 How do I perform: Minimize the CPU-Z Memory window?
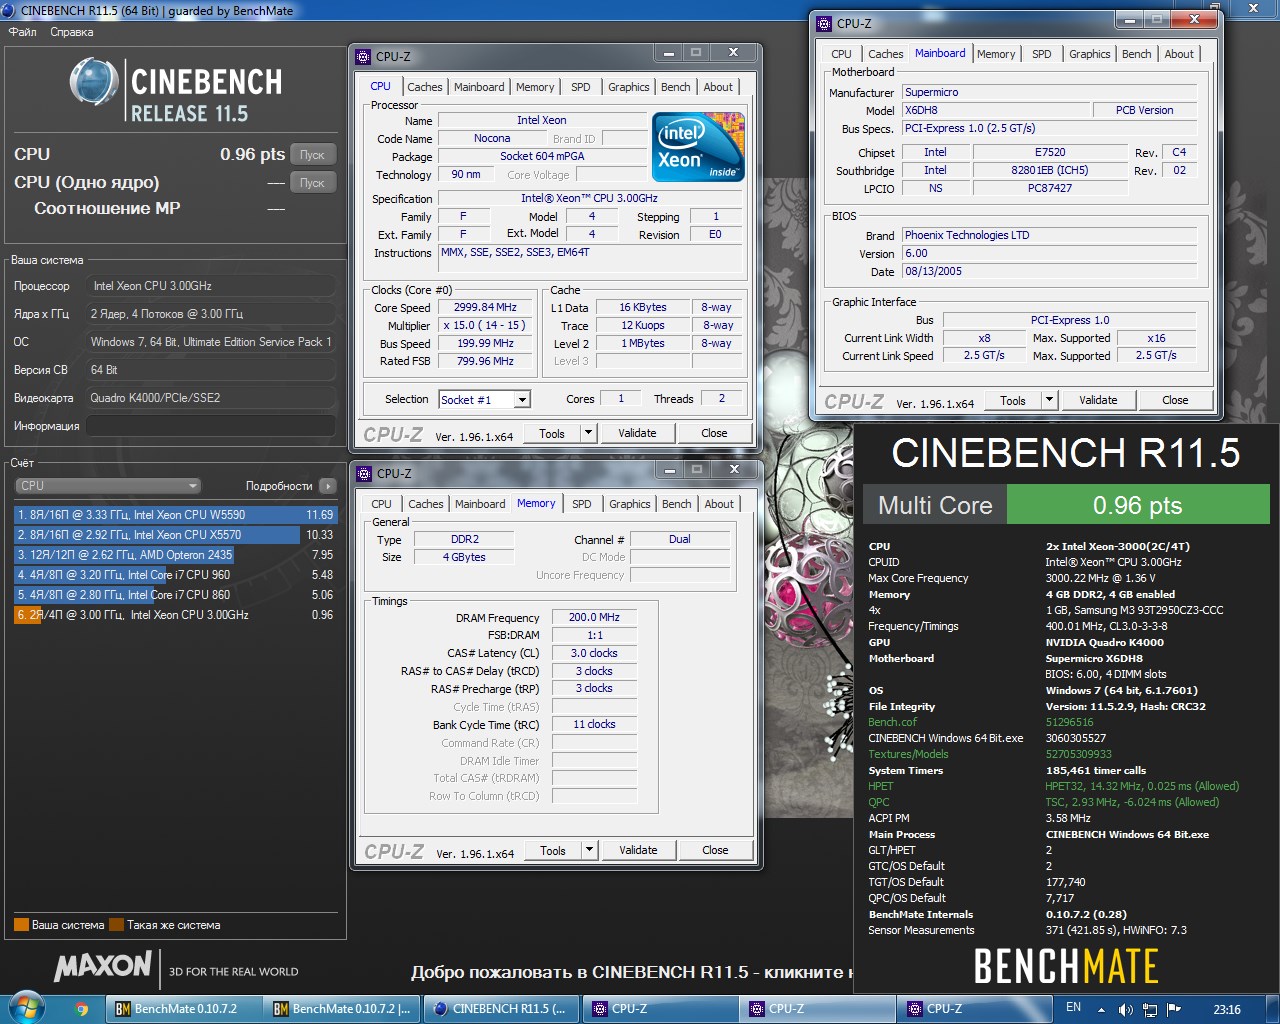pyautogui.click(x=669, y=470)
